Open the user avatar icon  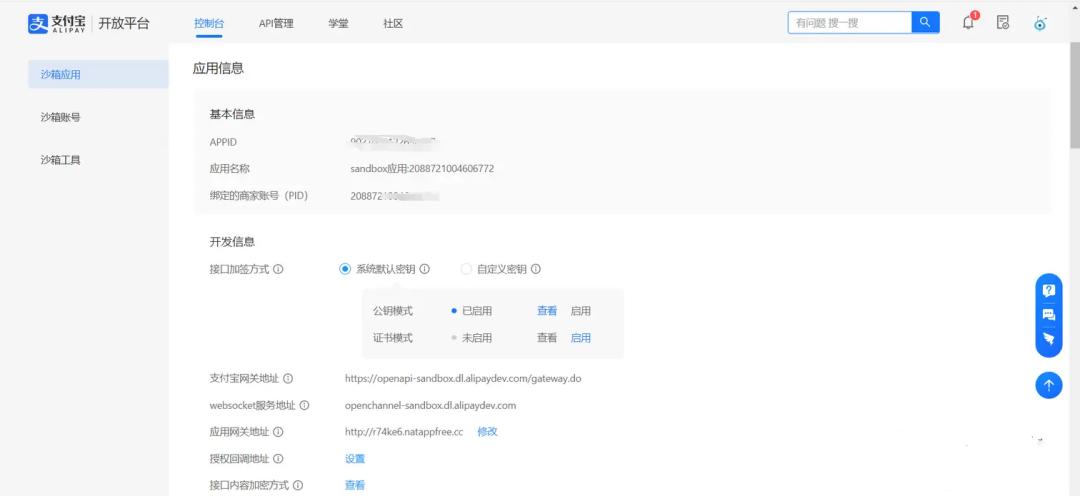click(1040, 23)
